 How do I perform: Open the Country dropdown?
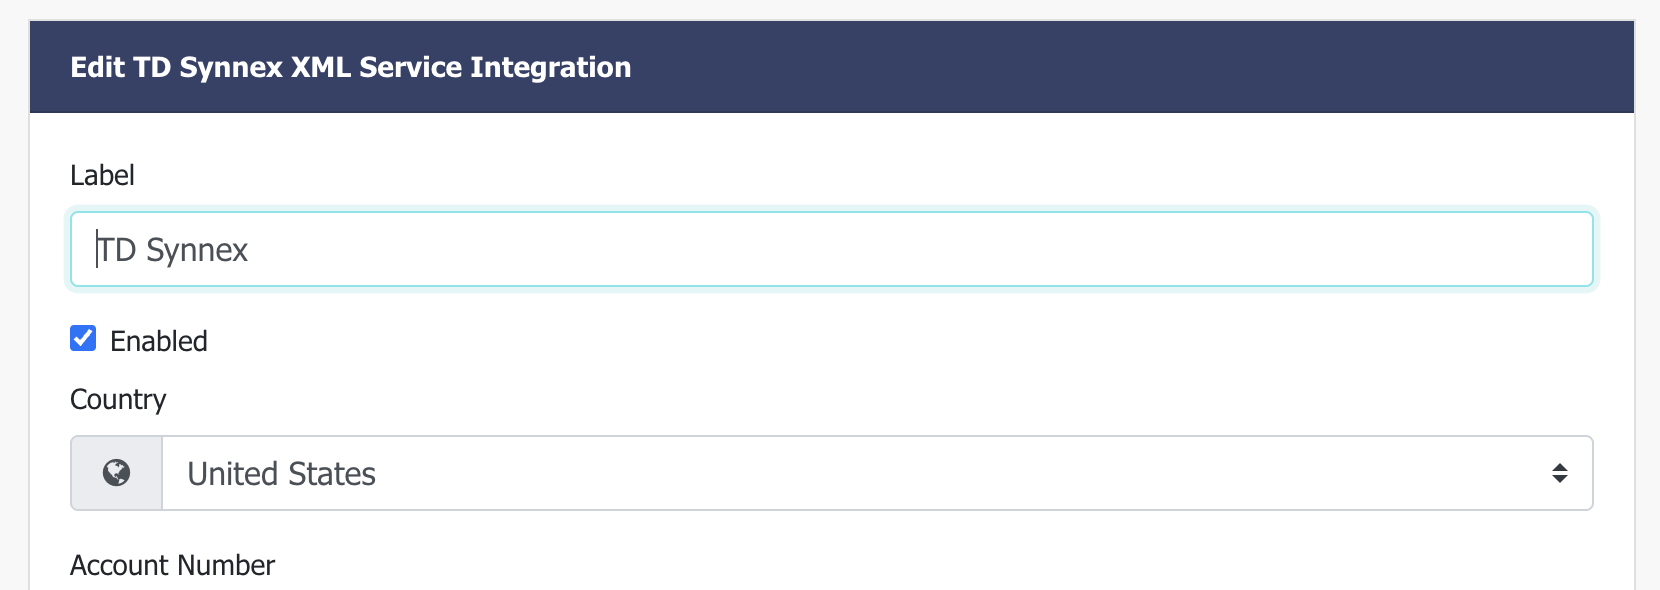pyautogui.click(x=877, y=473)
